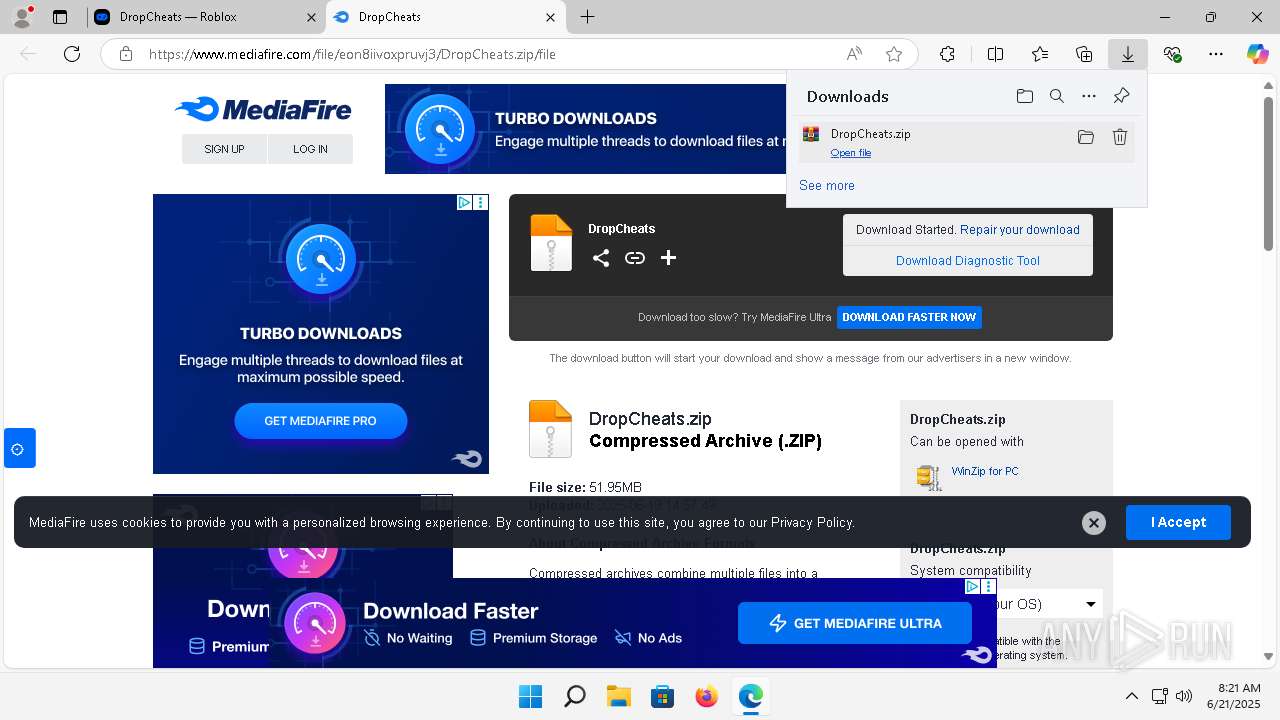Screen dimensions: 1280x720
Task: Open Microsoft Store from taskbar
Action: point(662,696)
